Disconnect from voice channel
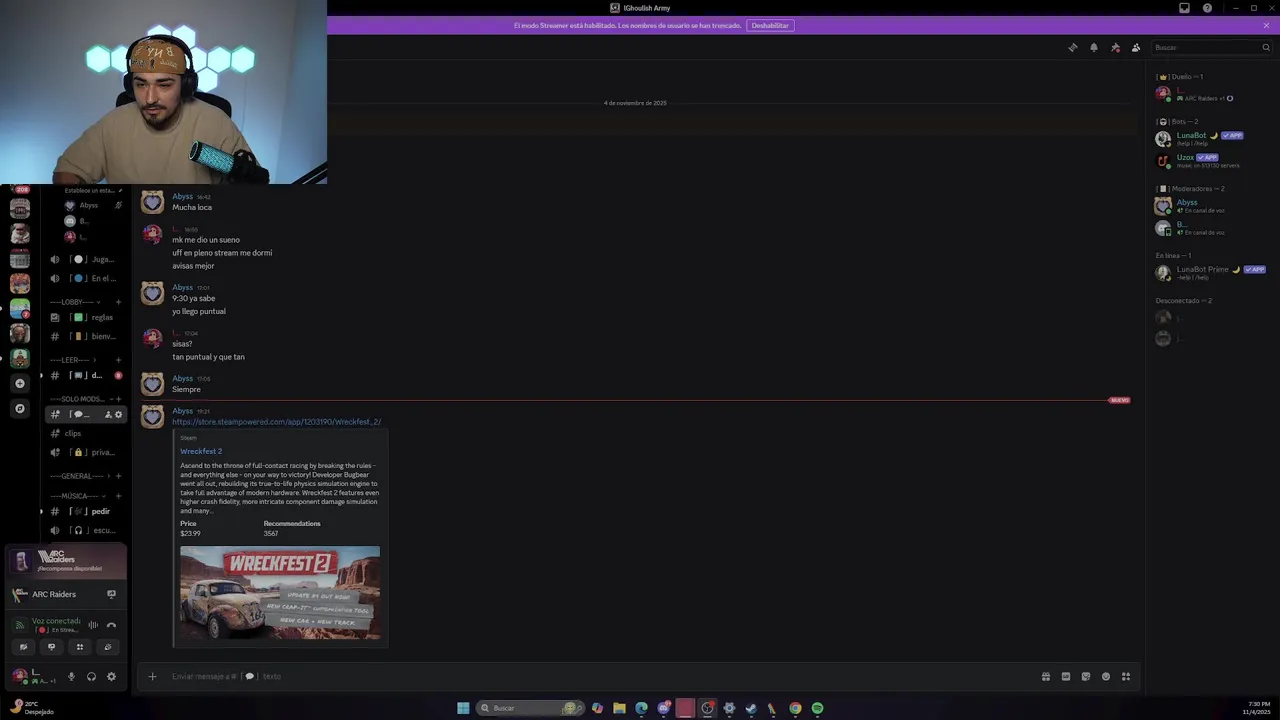 [111, 625]
